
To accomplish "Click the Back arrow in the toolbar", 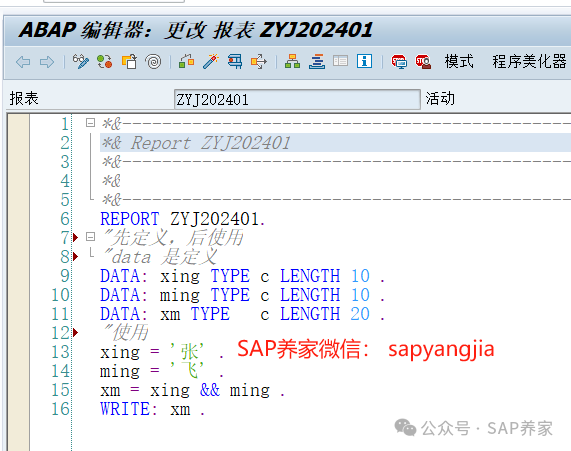I will coord(23,62).
